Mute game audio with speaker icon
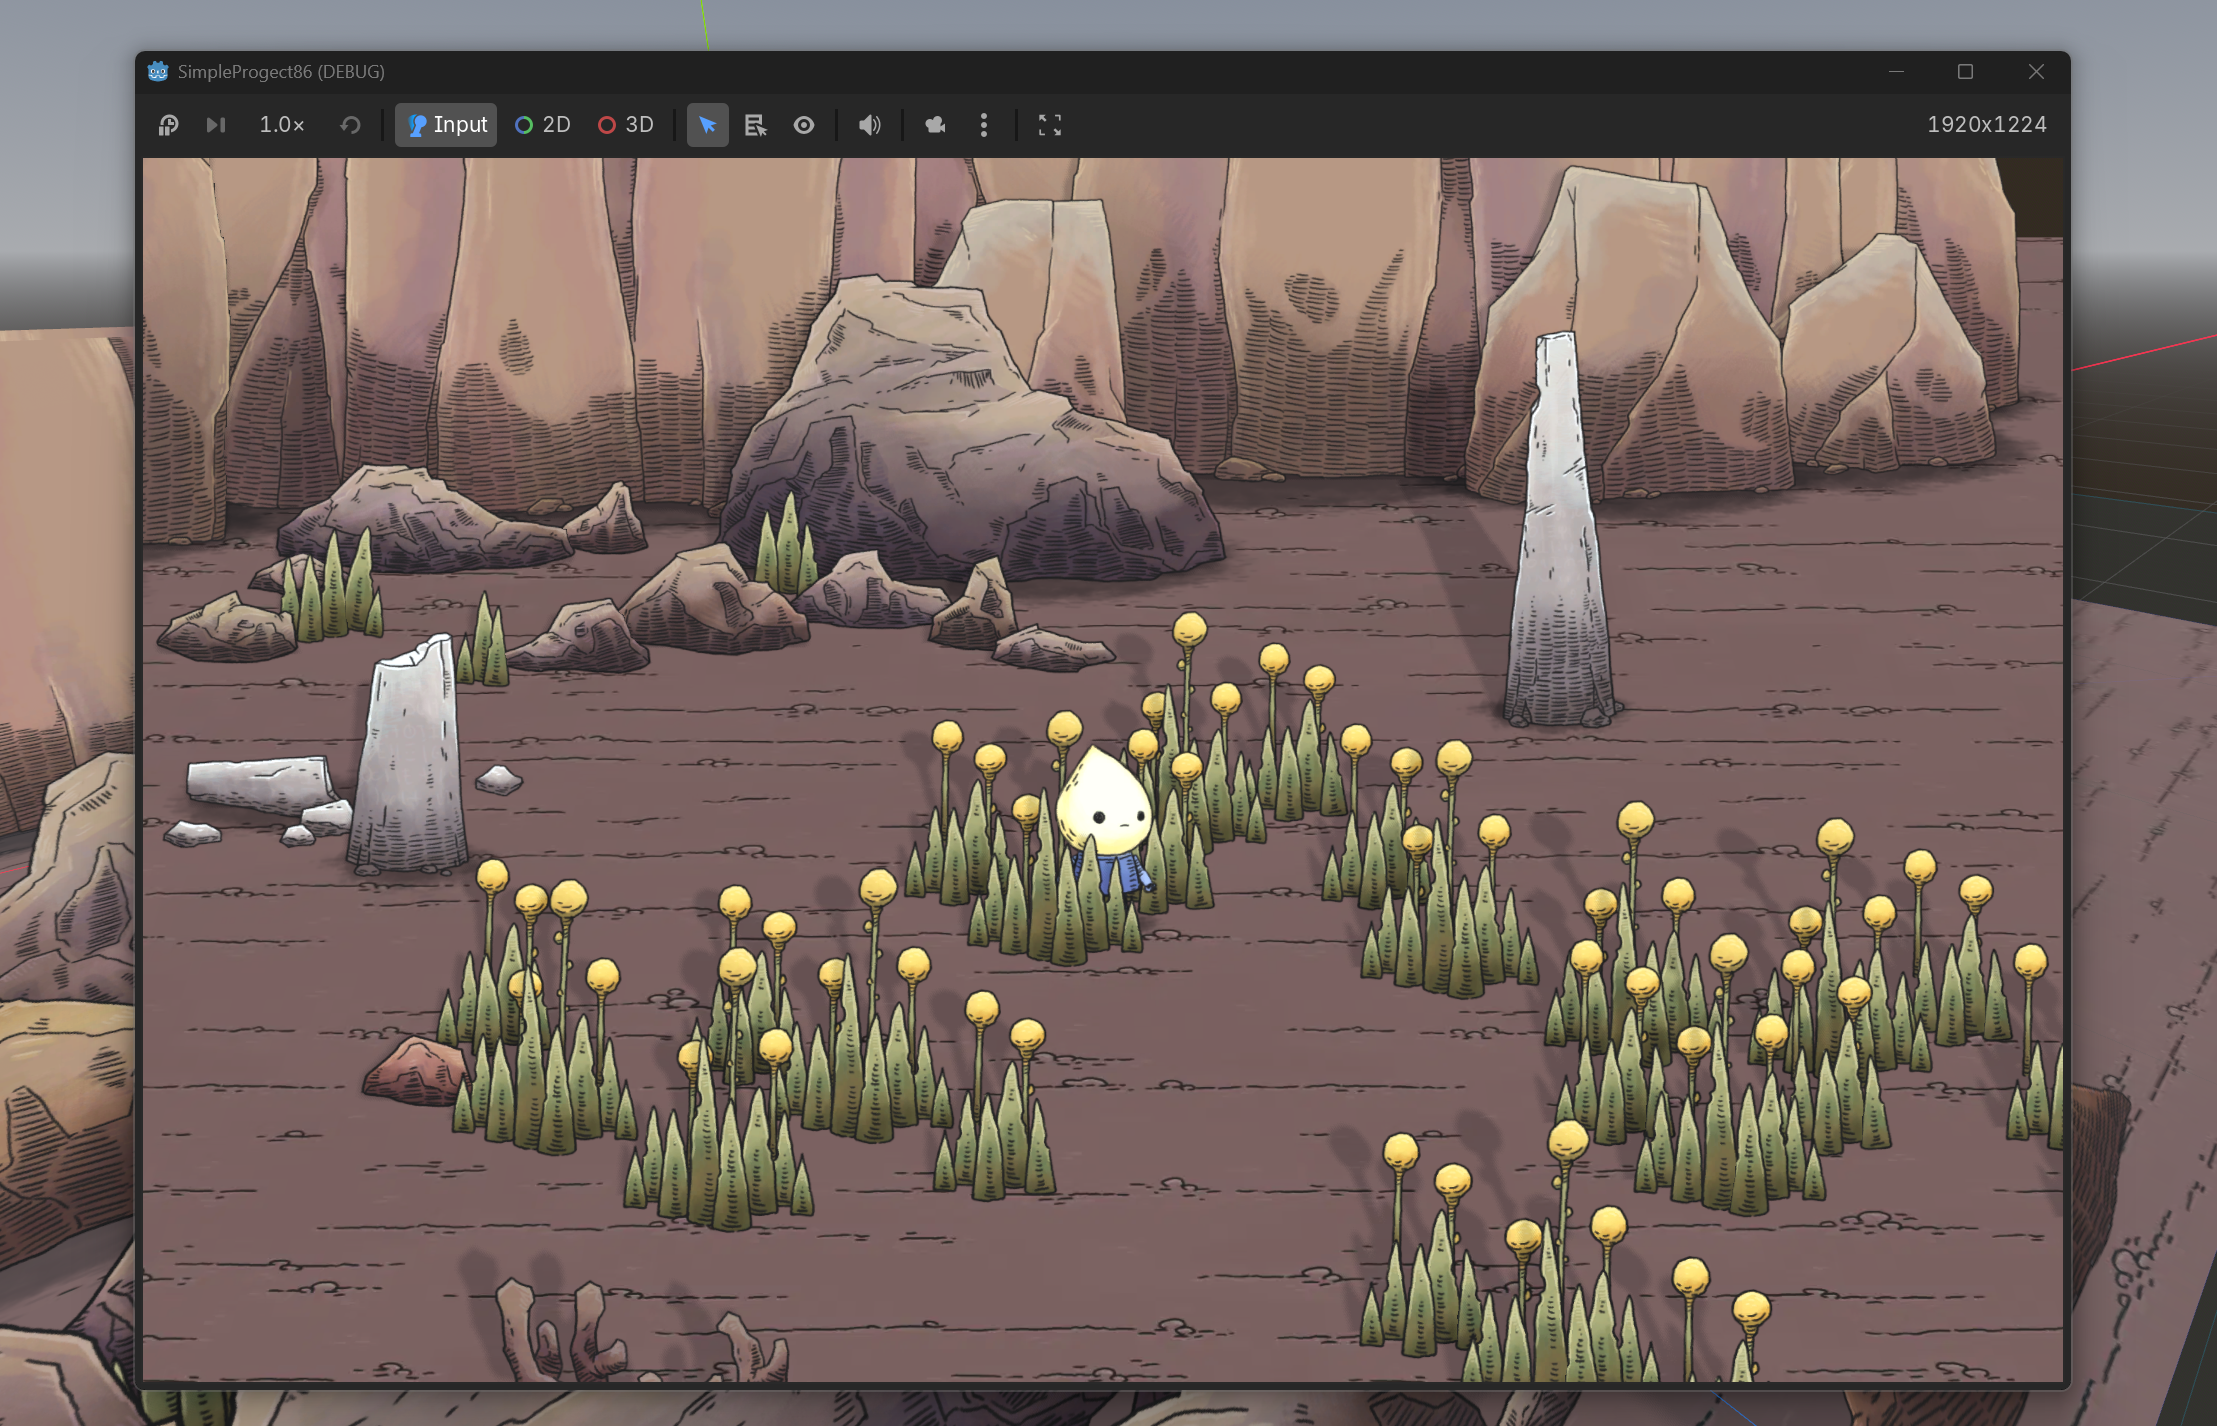The height and width of the screenshot is (1426, 2217). click(869, 125)
